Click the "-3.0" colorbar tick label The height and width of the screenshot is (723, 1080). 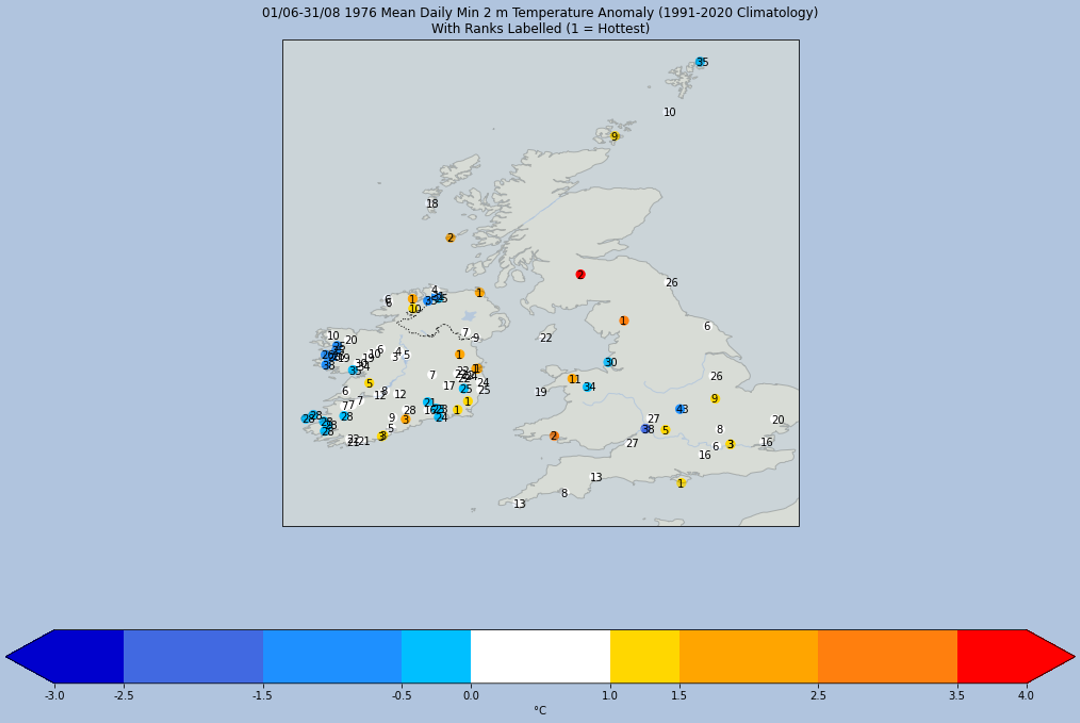(54, 695)
